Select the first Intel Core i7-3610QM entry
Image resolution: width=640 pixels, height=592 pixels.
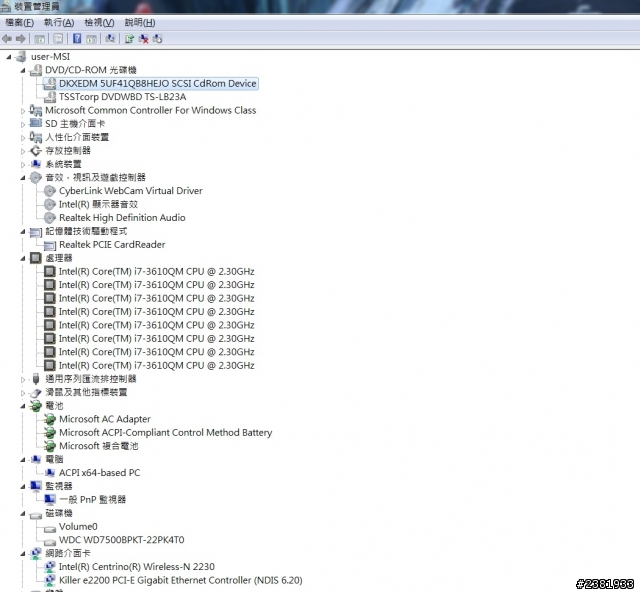point(156,272)
